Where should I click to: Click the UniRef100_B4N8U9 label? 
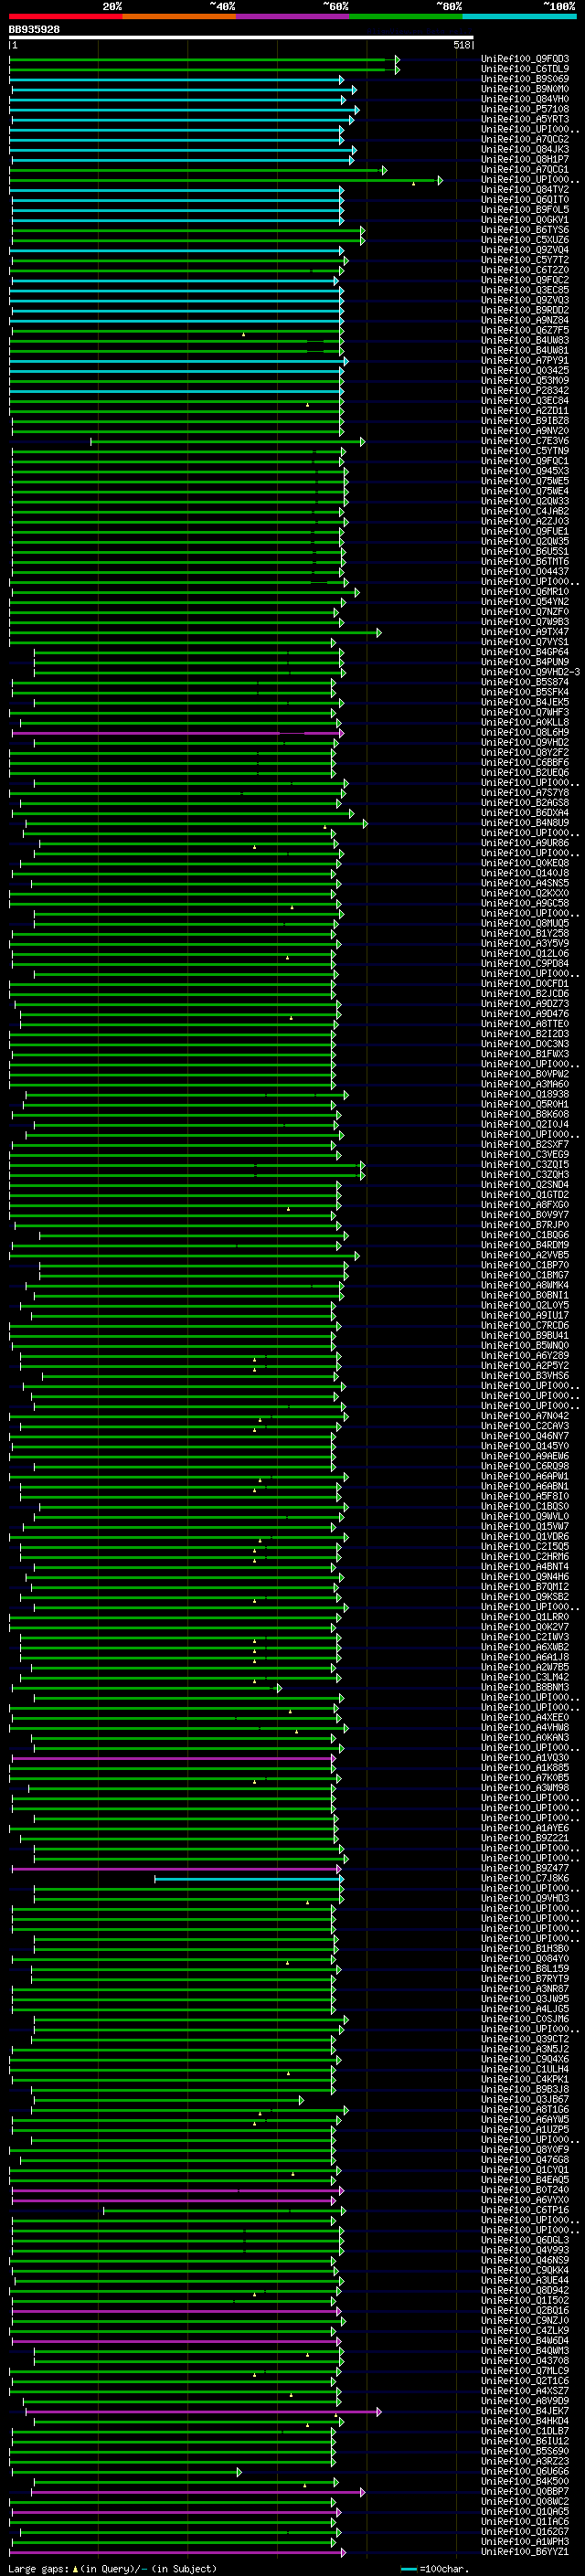pos(525,823)
